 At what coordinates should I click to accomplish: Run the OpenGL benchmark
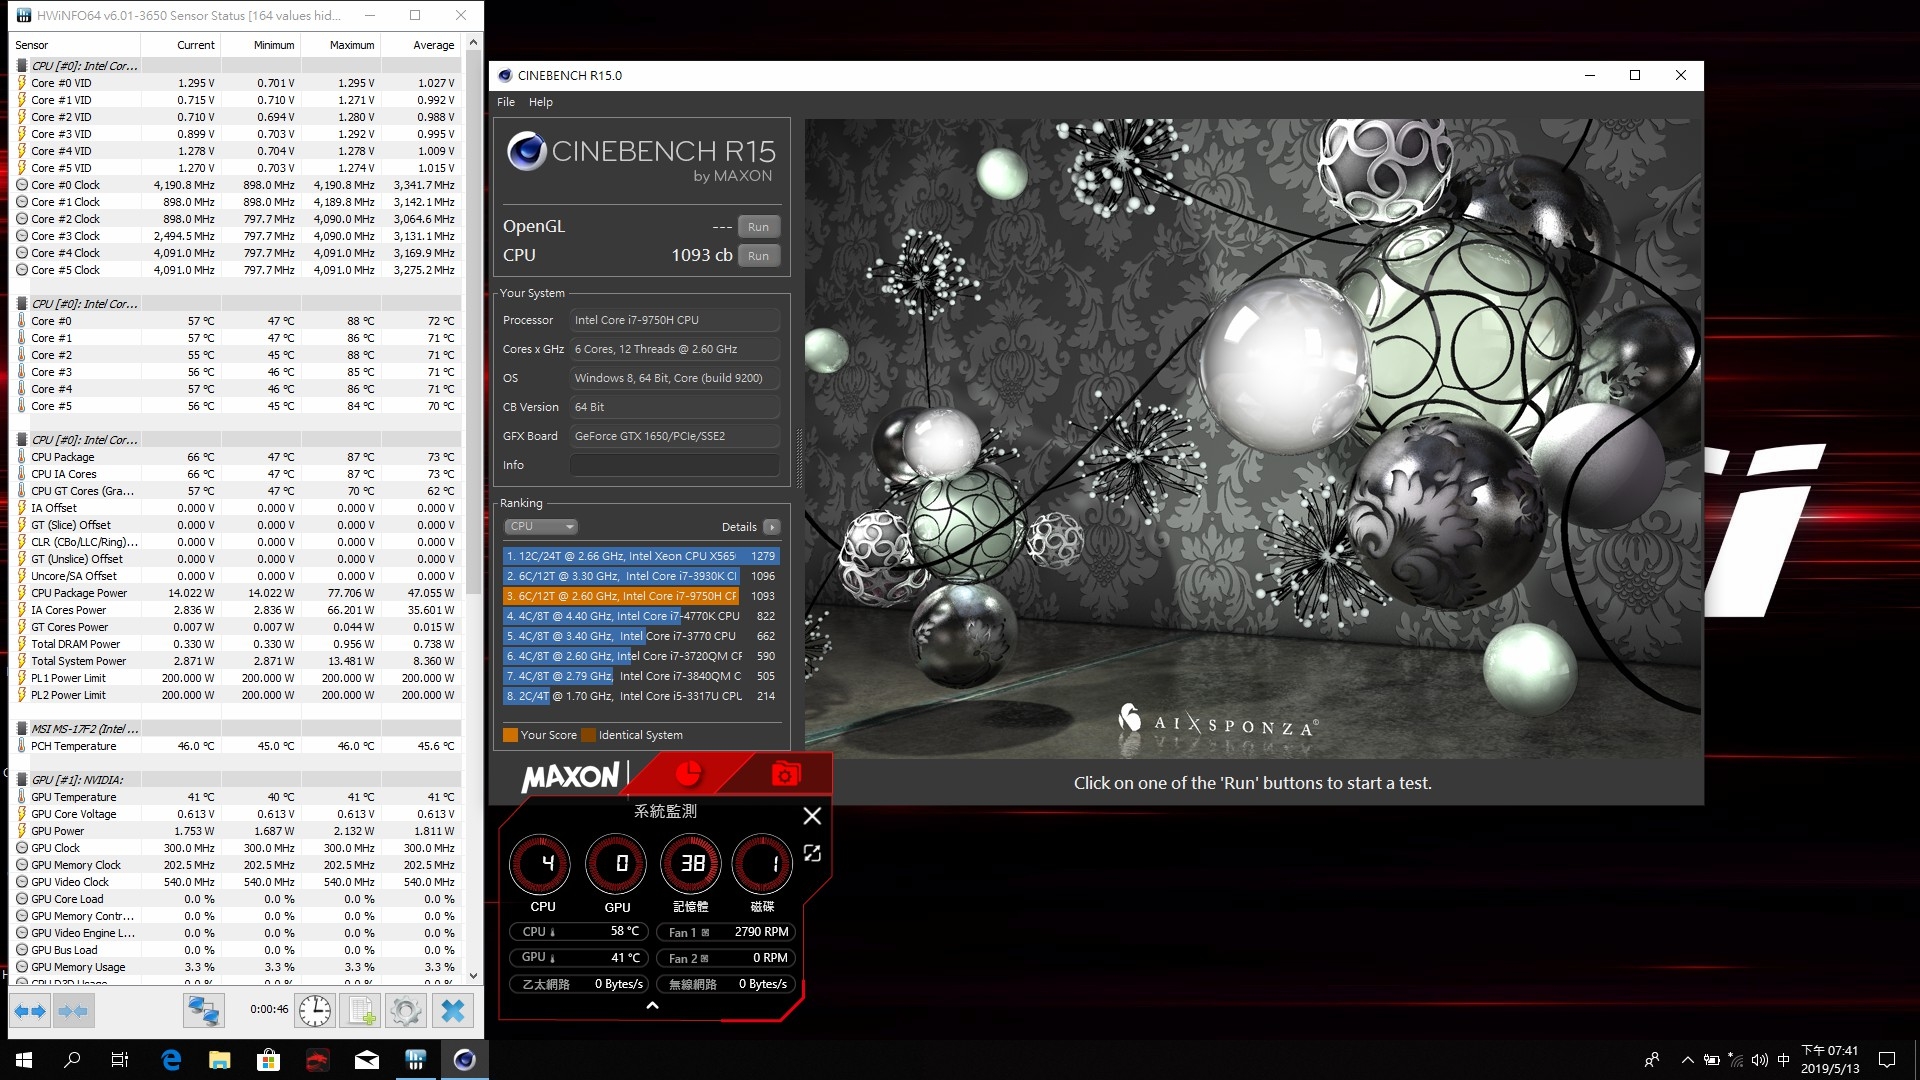click(x=759, y=227)
